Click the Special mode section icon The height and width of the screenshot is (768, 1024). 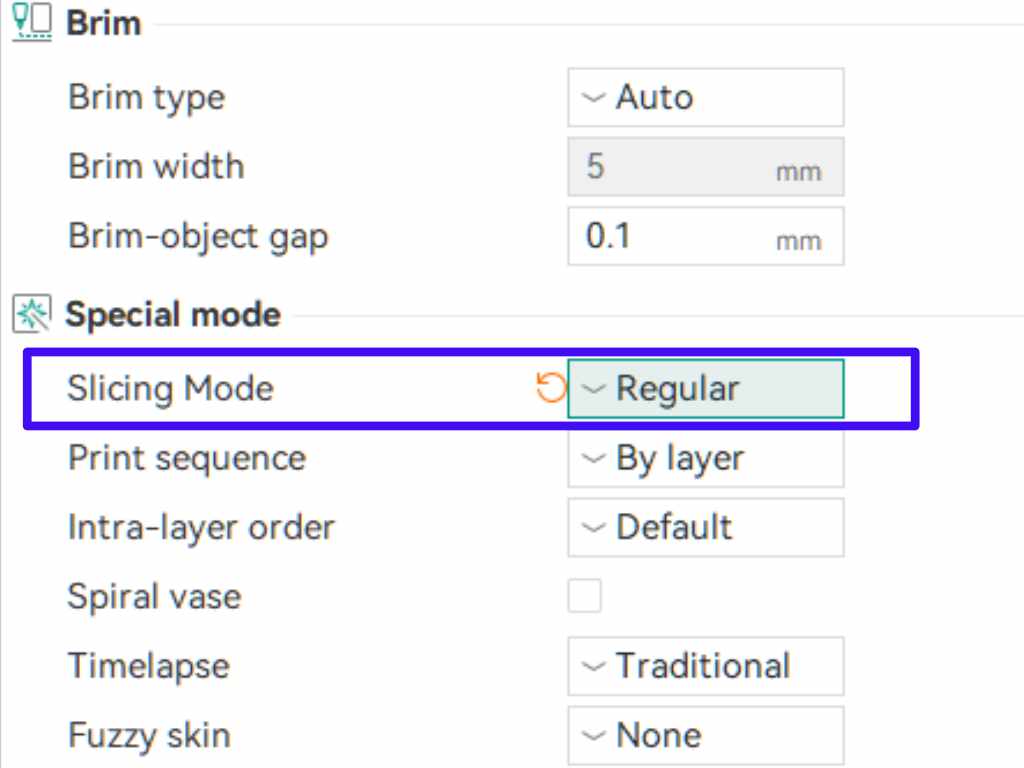pos(31,315)
